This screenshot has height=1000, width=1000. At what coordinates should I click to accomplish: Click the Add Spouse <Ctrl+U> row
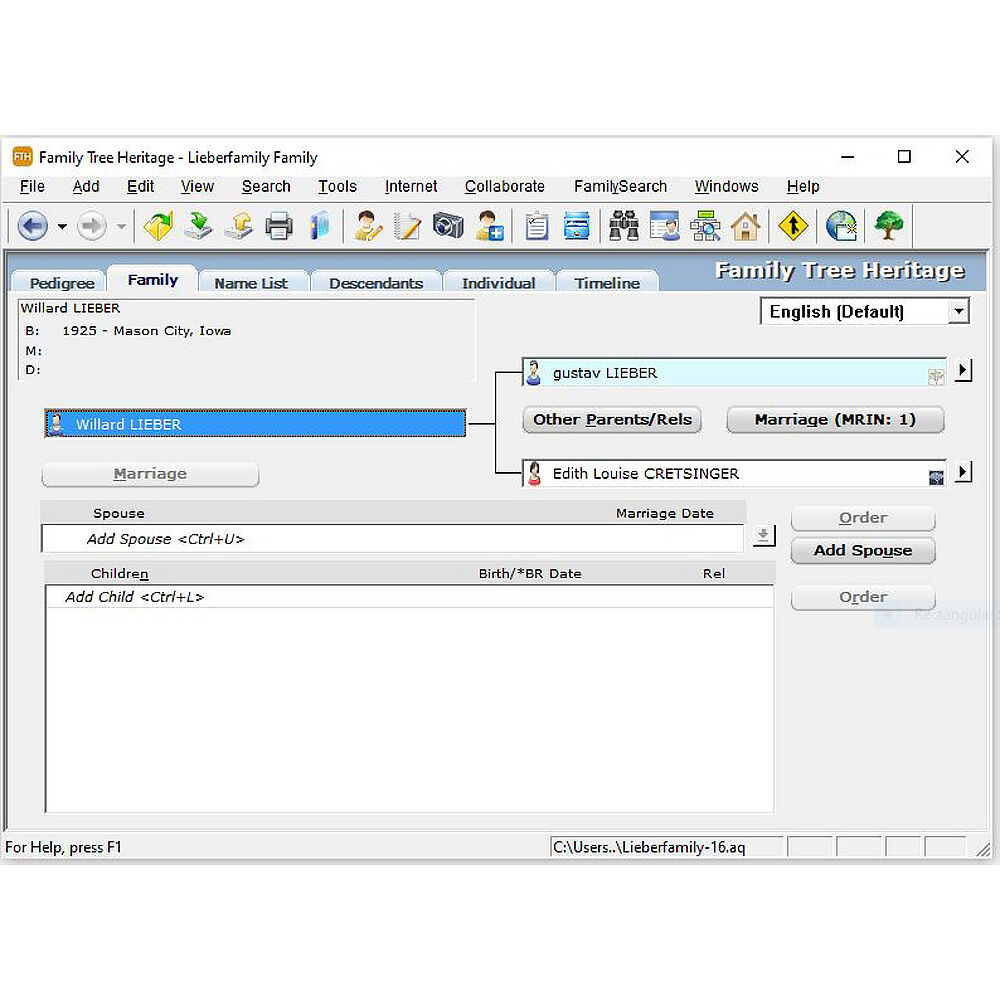[392, 539]
